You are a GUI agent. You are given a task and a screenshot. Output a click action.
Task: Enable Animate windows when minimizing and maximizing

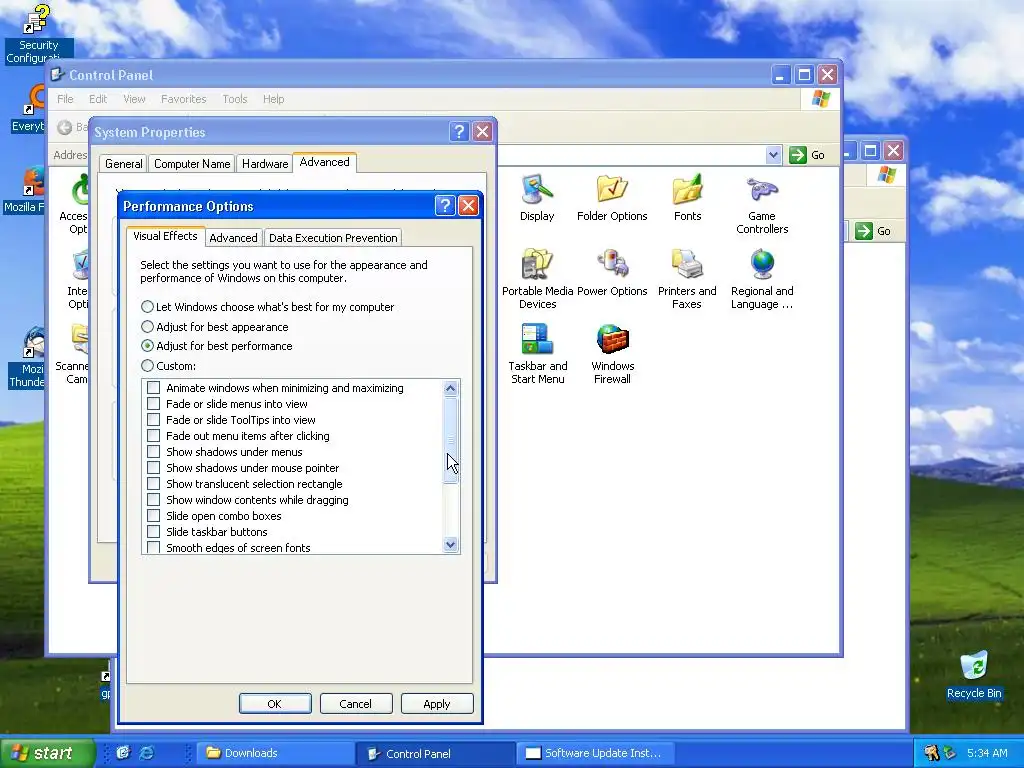pos(153,388)
